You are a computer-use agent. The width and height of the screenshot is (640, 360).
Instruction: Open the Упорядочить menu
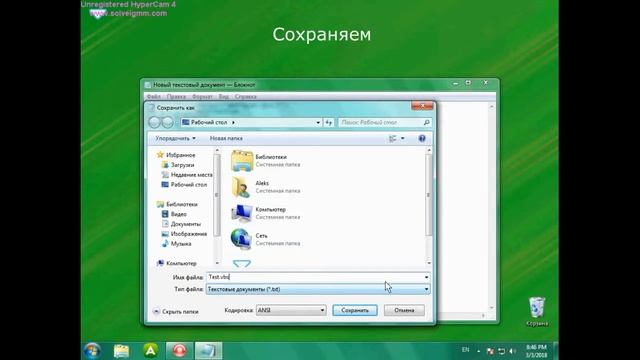point(176,138)
